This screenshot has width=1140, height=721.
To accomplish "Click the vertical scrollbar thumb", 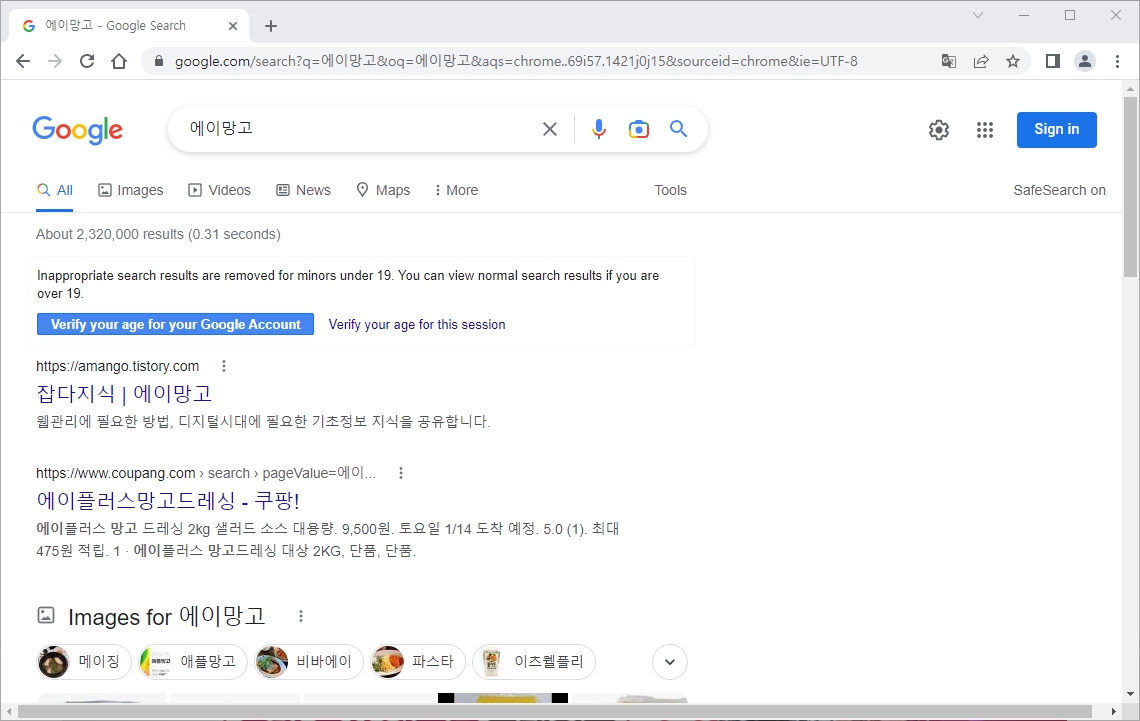I will click(1130, 185).
